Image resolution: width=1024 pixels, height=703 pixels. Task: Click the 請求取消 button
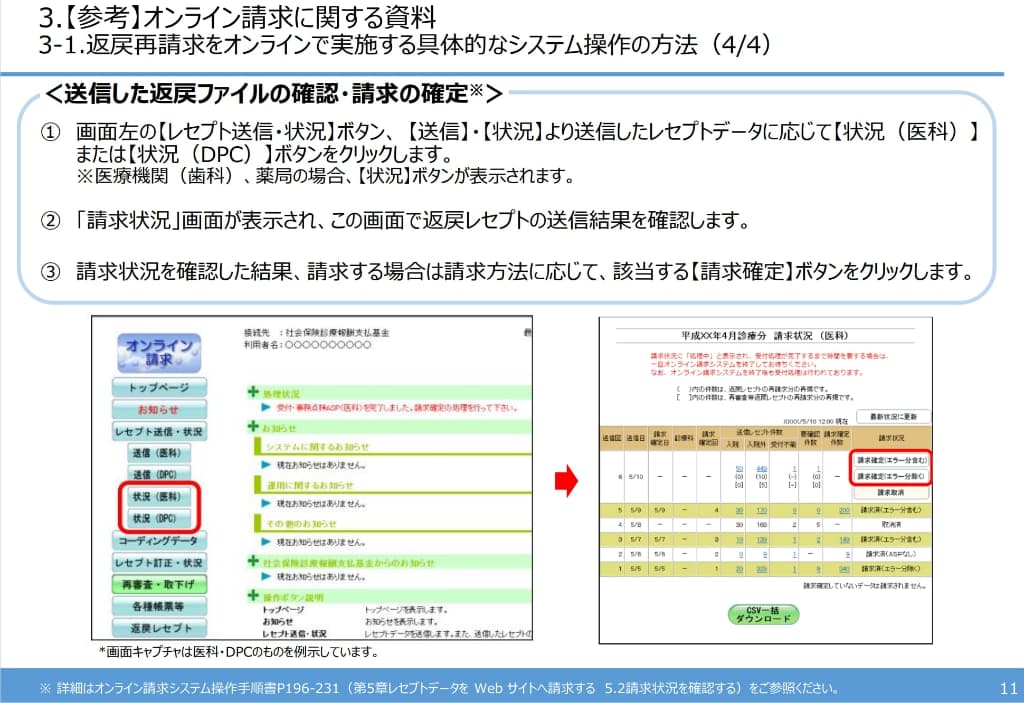[892, 492]
